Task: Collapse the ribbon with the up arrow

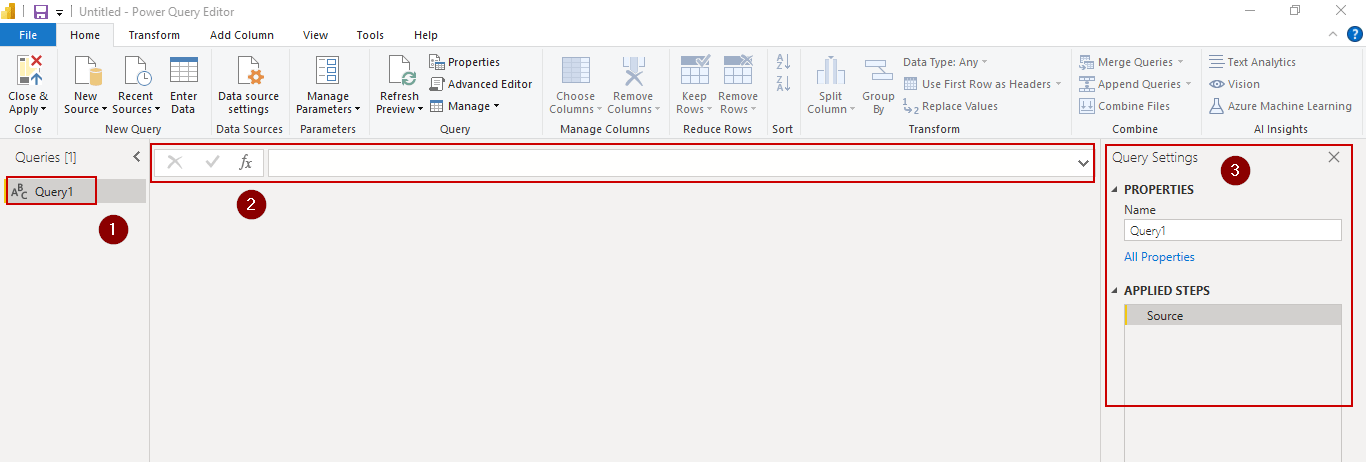Action: tap(1332, 34)
